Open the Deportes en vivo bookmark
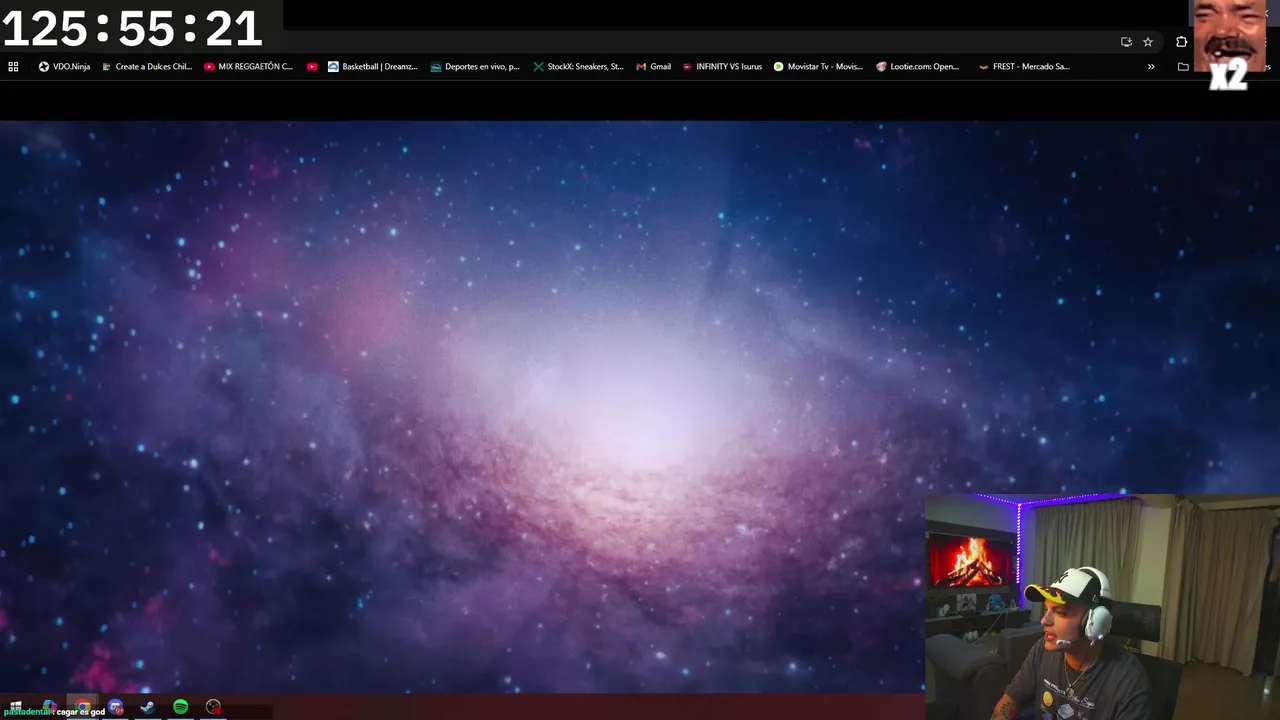Screen dimensions: 1280x720 (x=475, y=67)
